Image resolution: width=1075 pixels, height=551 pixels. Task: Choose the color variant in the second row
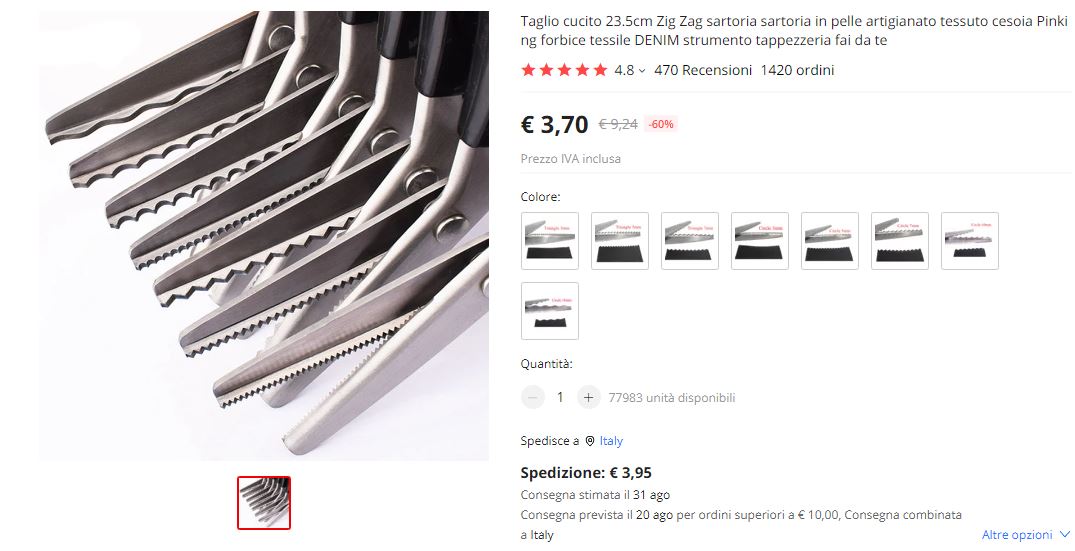550,310
